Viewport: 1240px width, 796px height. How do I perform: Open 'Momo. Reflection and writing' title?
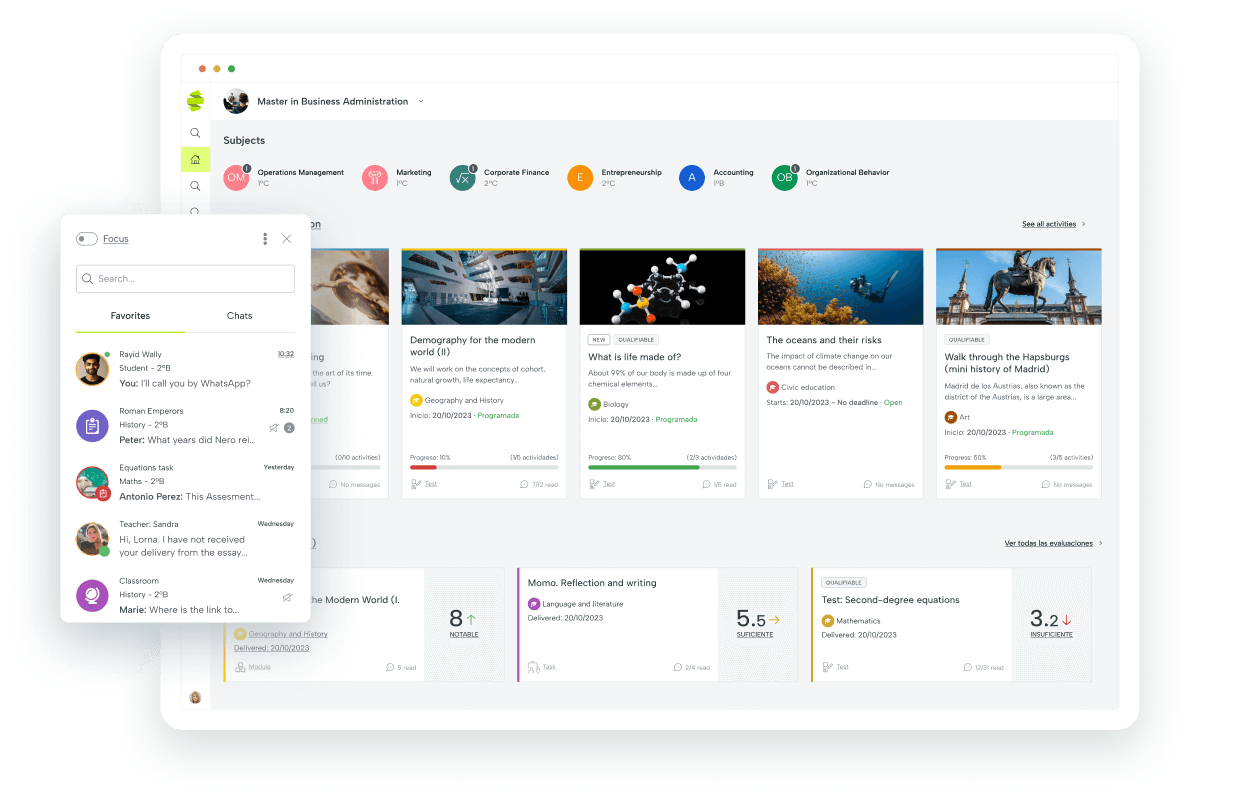pyautogui.click(x=592, y=583)
